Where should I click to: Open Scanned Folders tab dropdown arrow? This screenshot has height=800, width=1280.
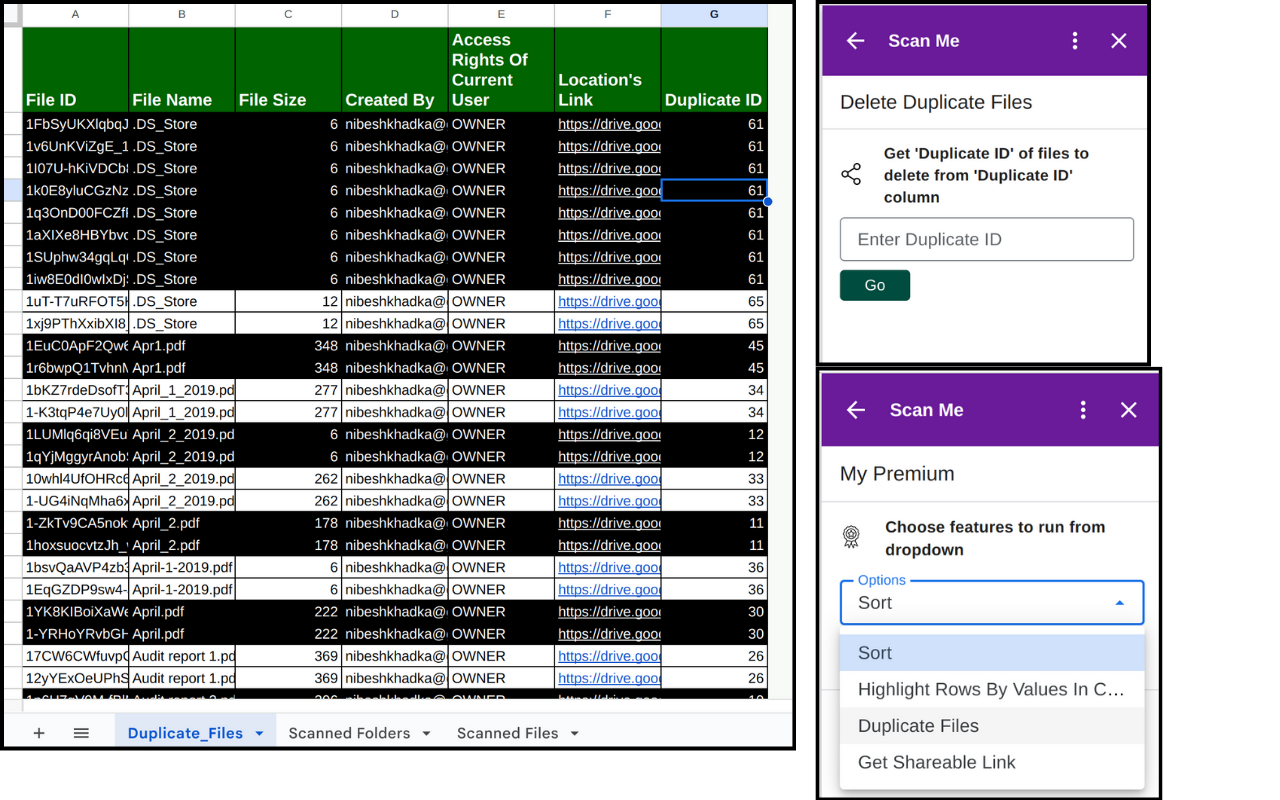point(426,733)
